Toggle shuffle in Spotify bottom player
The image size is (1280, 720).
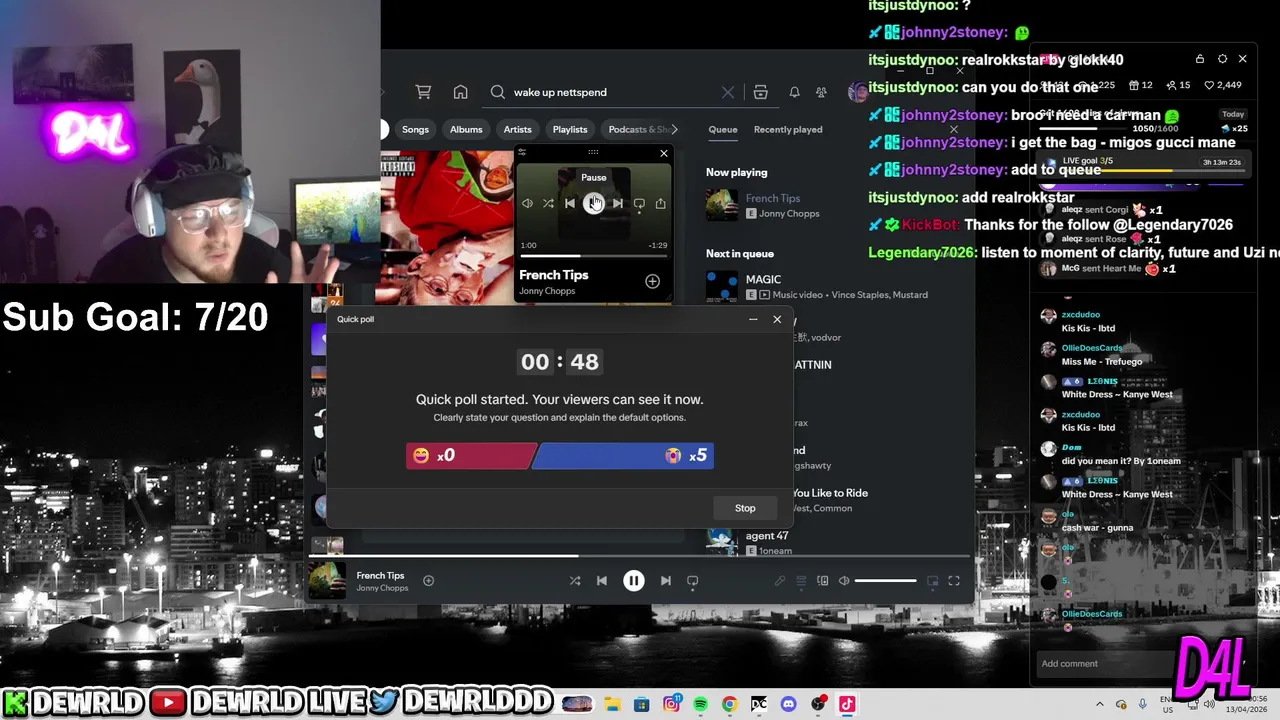point(575,580)
